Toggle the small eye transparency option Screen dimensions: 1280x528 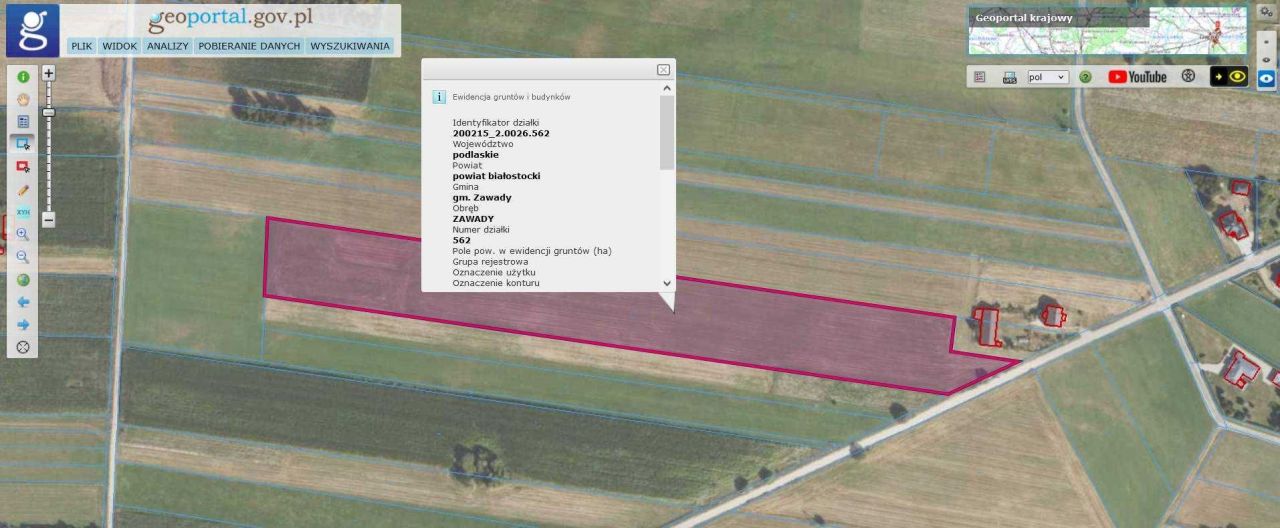point(1267,59)
